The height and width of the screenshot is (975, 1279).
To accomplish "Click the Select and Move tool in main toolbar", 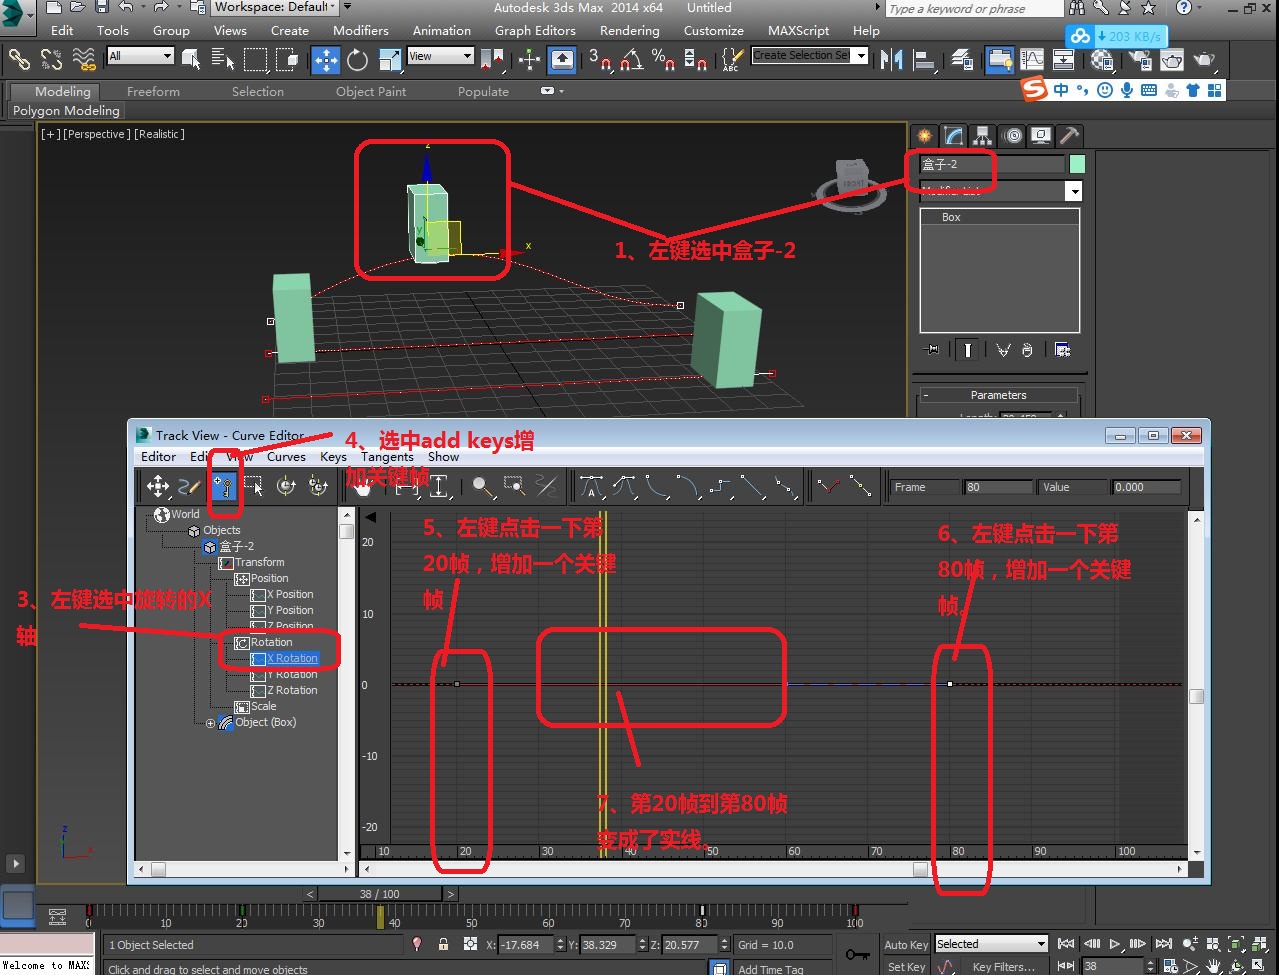I will click(x=326, y=60).
